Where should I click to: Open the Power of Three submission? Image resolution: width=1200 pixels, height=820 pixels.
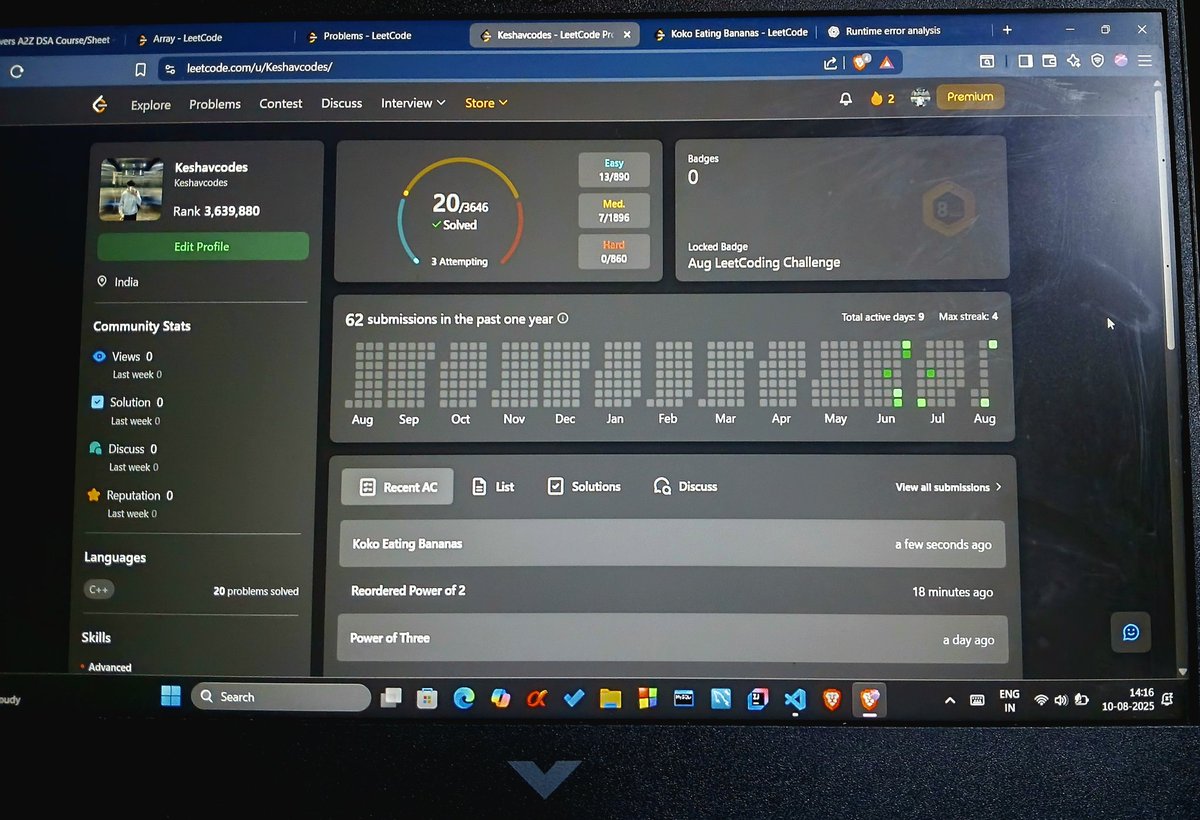(670, 638)
